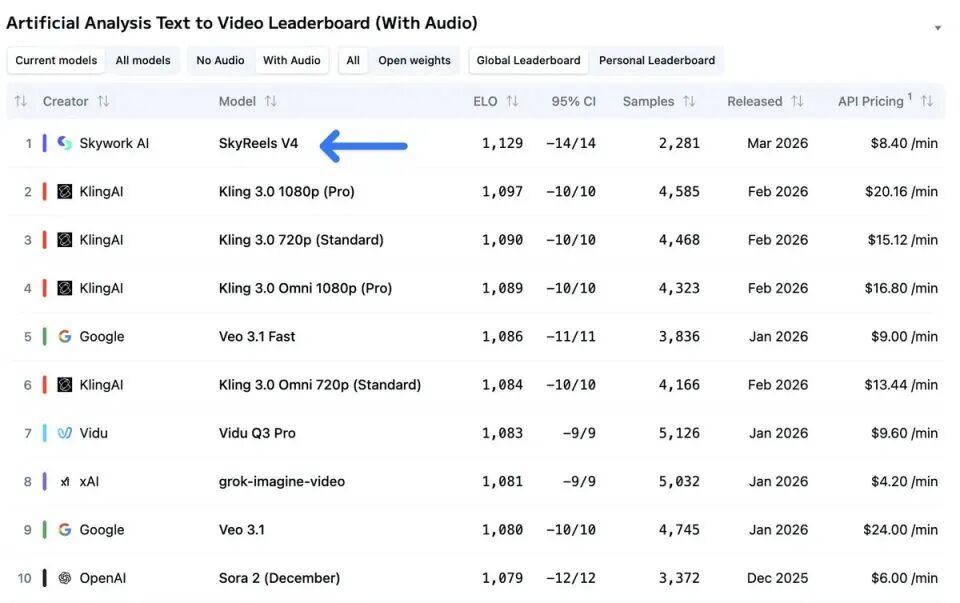This screenshot has height=603, width=960.
Task: Switch to the Personal Leaderboard tab
Action: 656,60
